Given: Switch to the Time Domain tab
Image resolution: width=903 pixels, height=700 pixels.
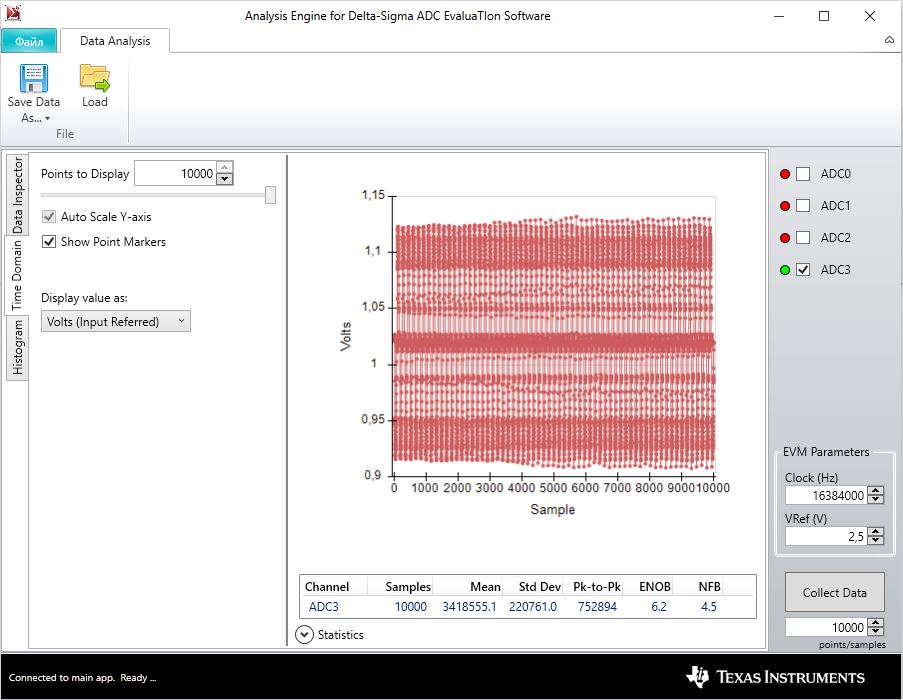Looking at the screenshot, I should click(17, 275).
